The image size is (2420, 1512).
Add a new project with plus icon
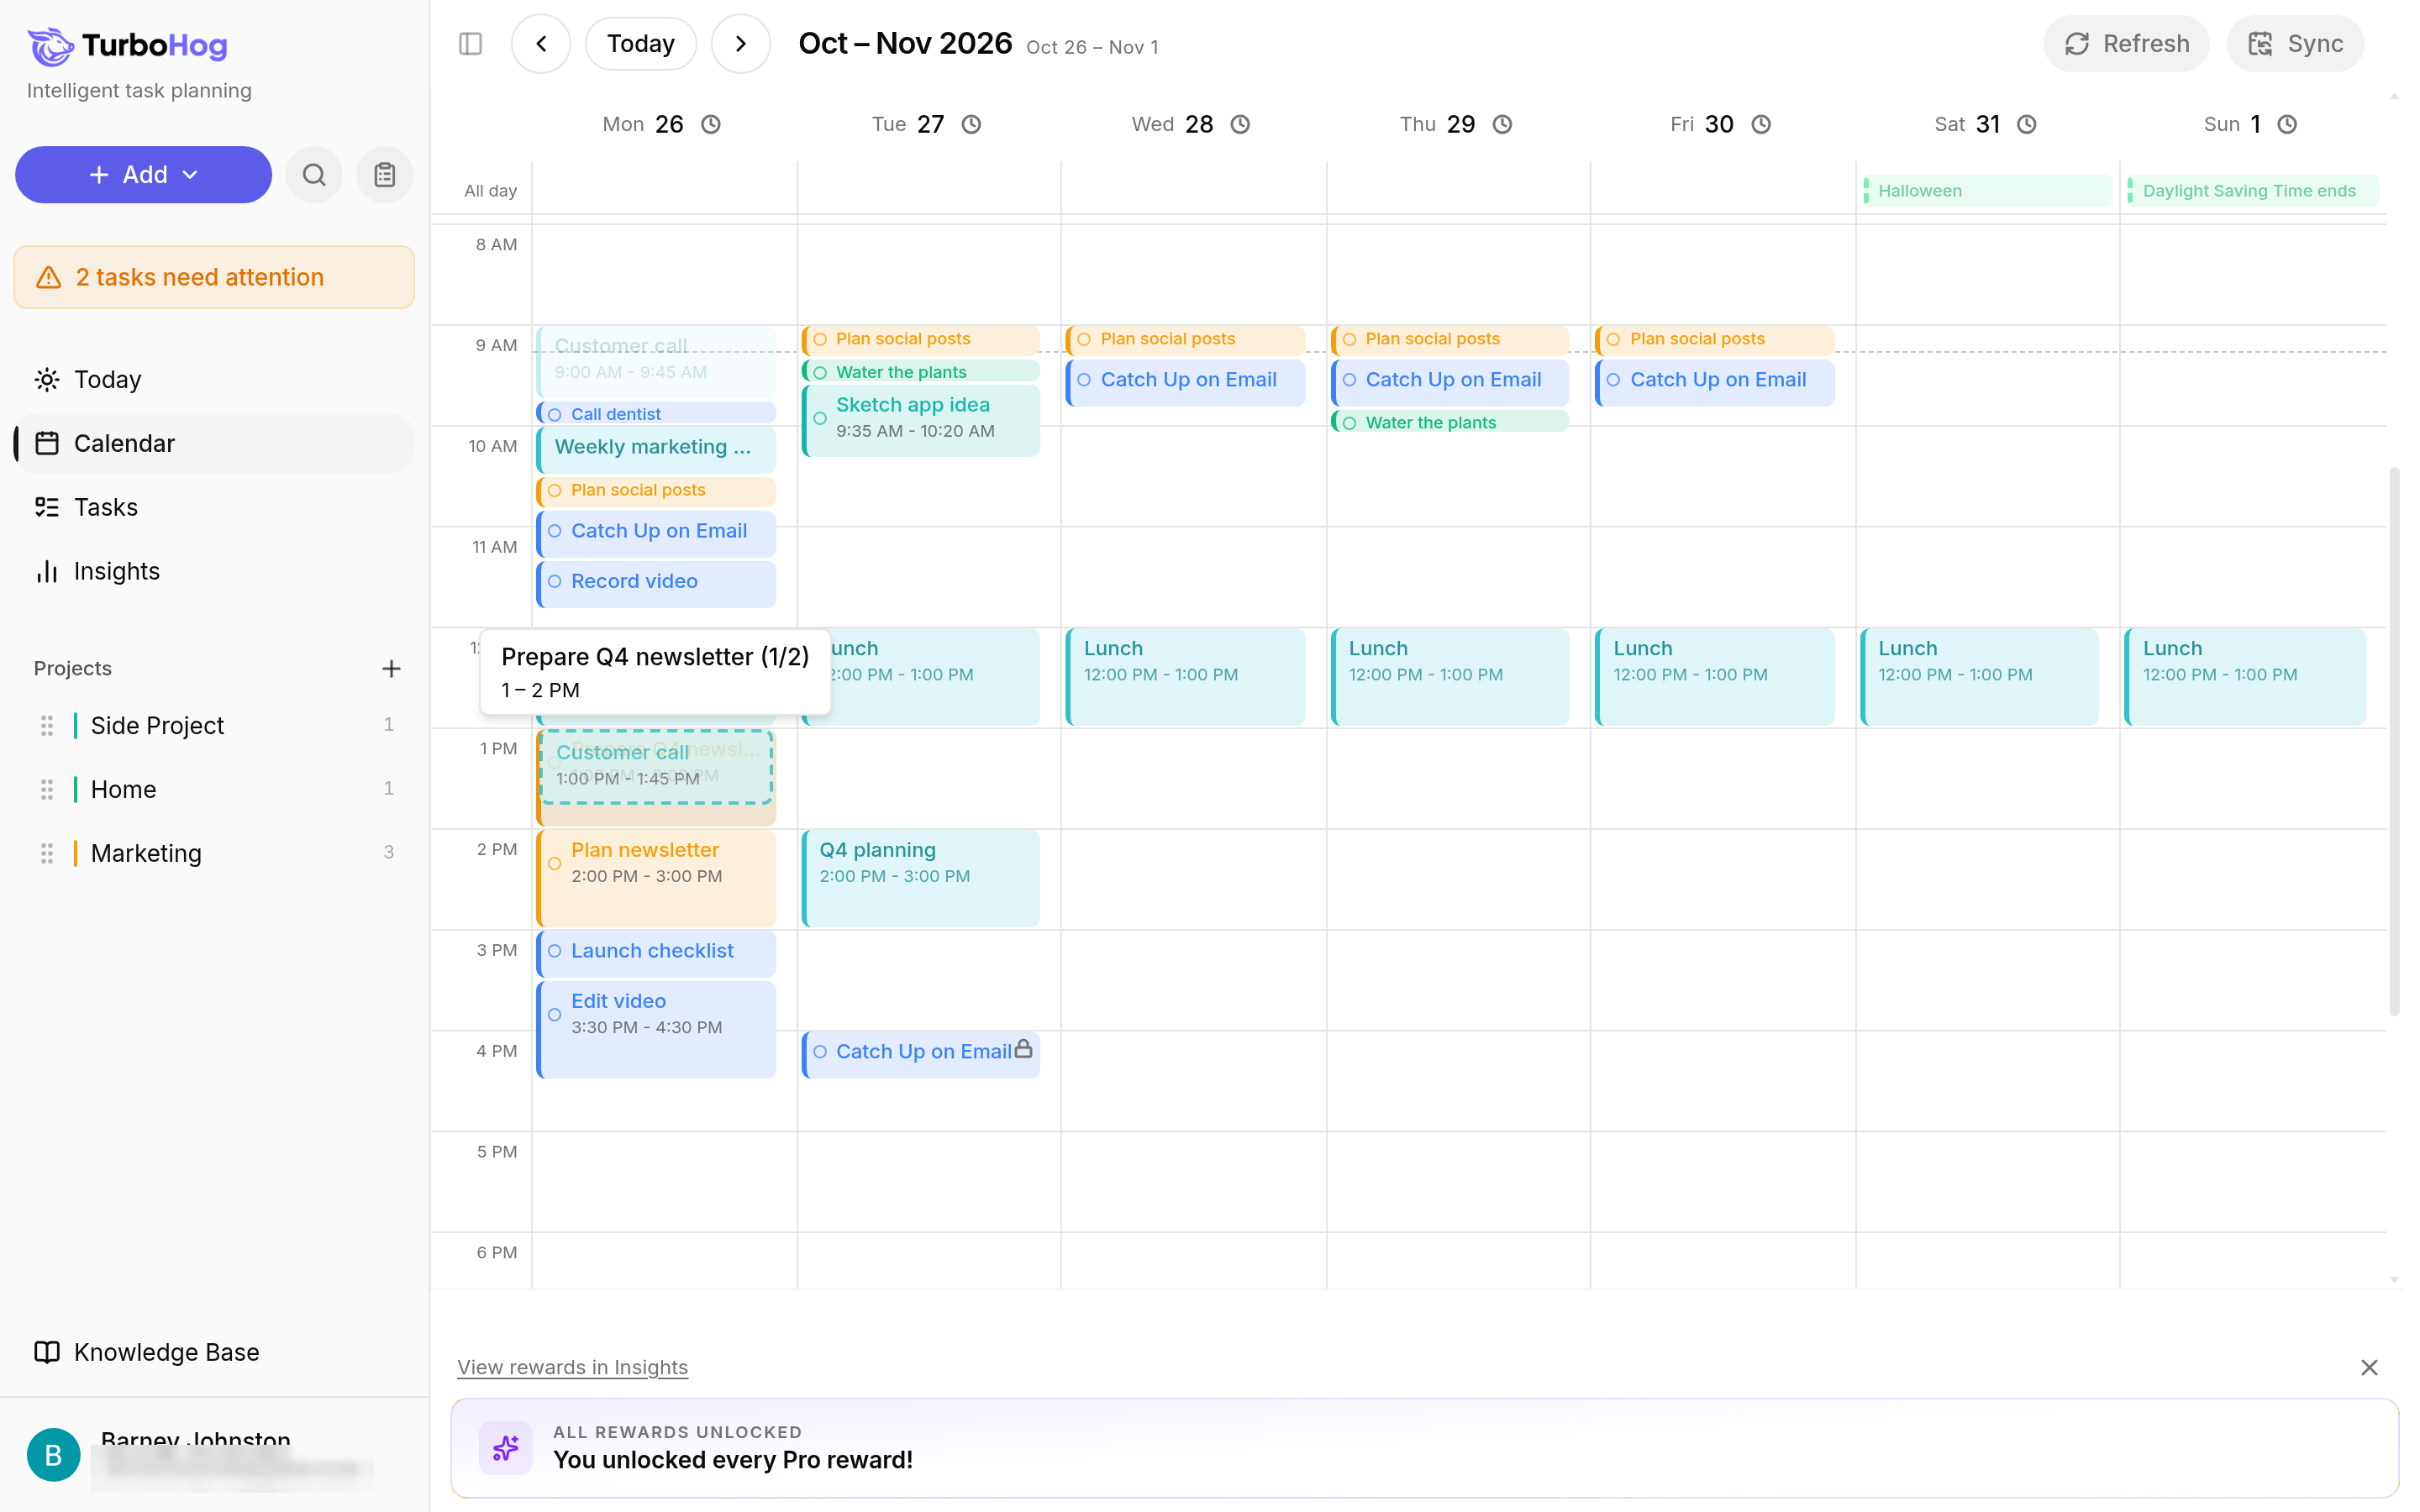(x=391, y=668)
